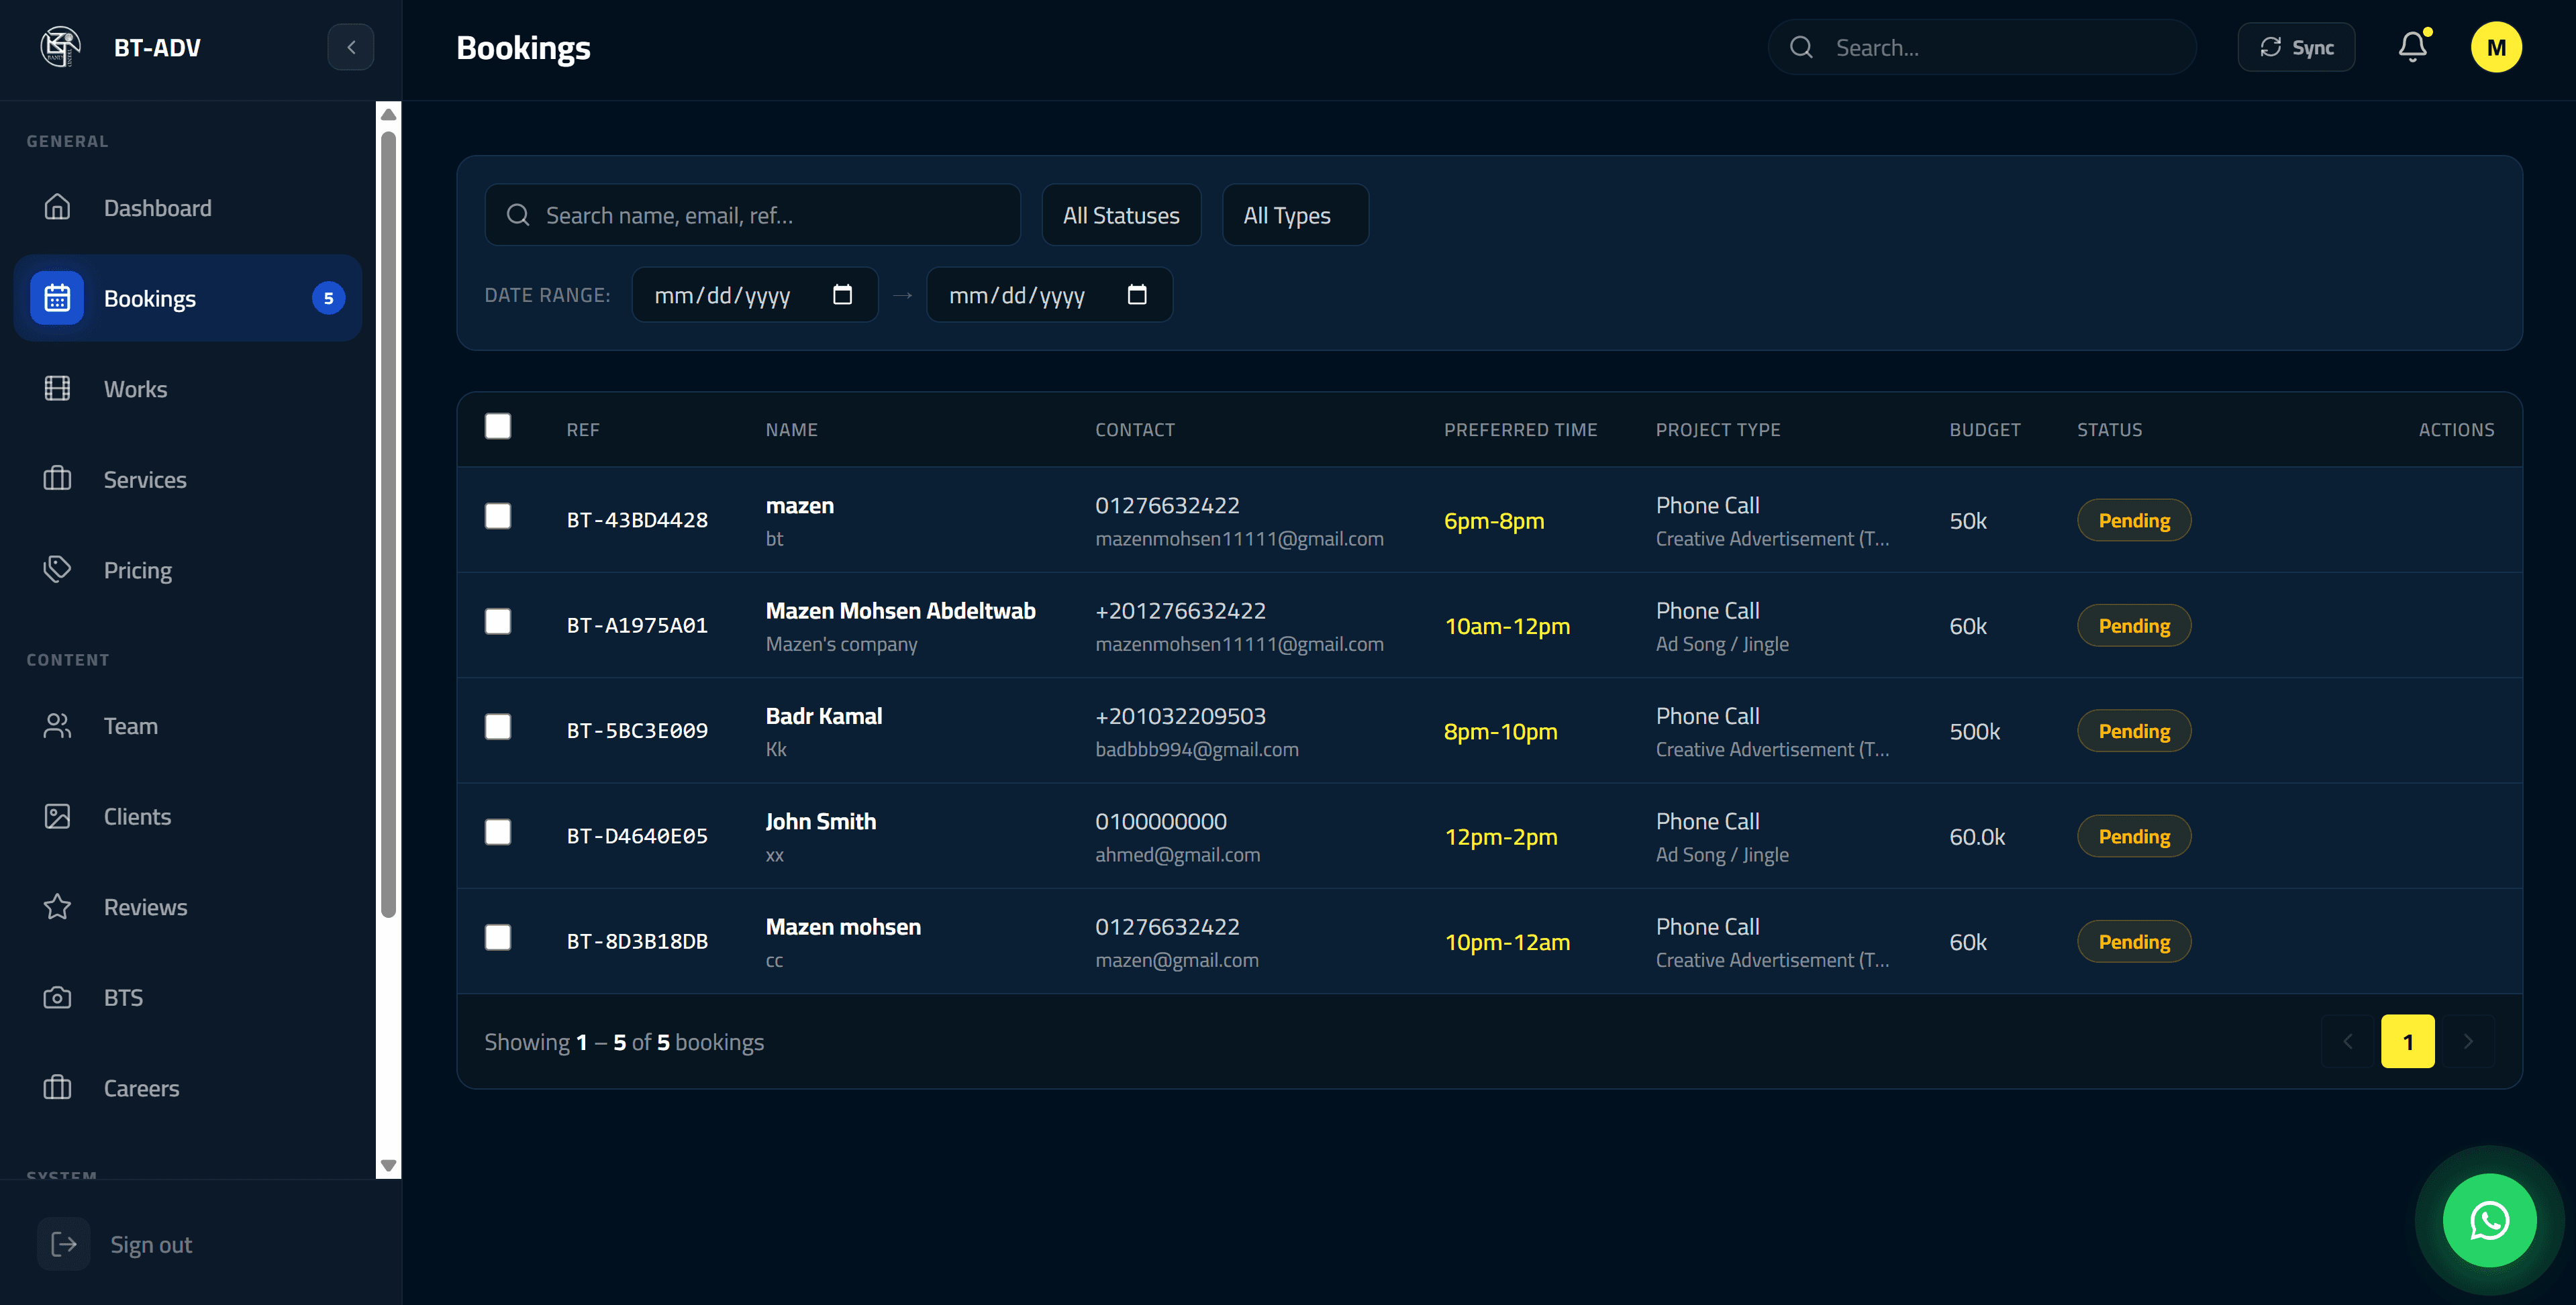Click the BT-ADV logo icon
This screenshot has width=2576, height=1305.
tap(60, 47)
